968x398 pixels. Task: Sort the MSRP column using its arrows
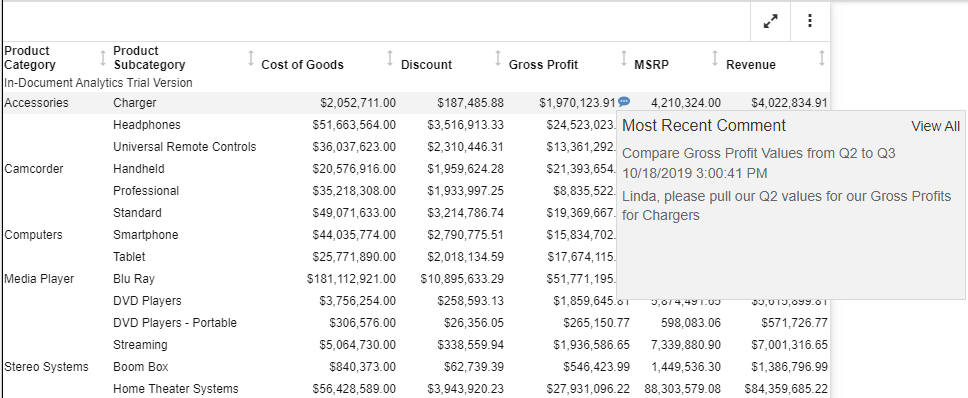715,59
